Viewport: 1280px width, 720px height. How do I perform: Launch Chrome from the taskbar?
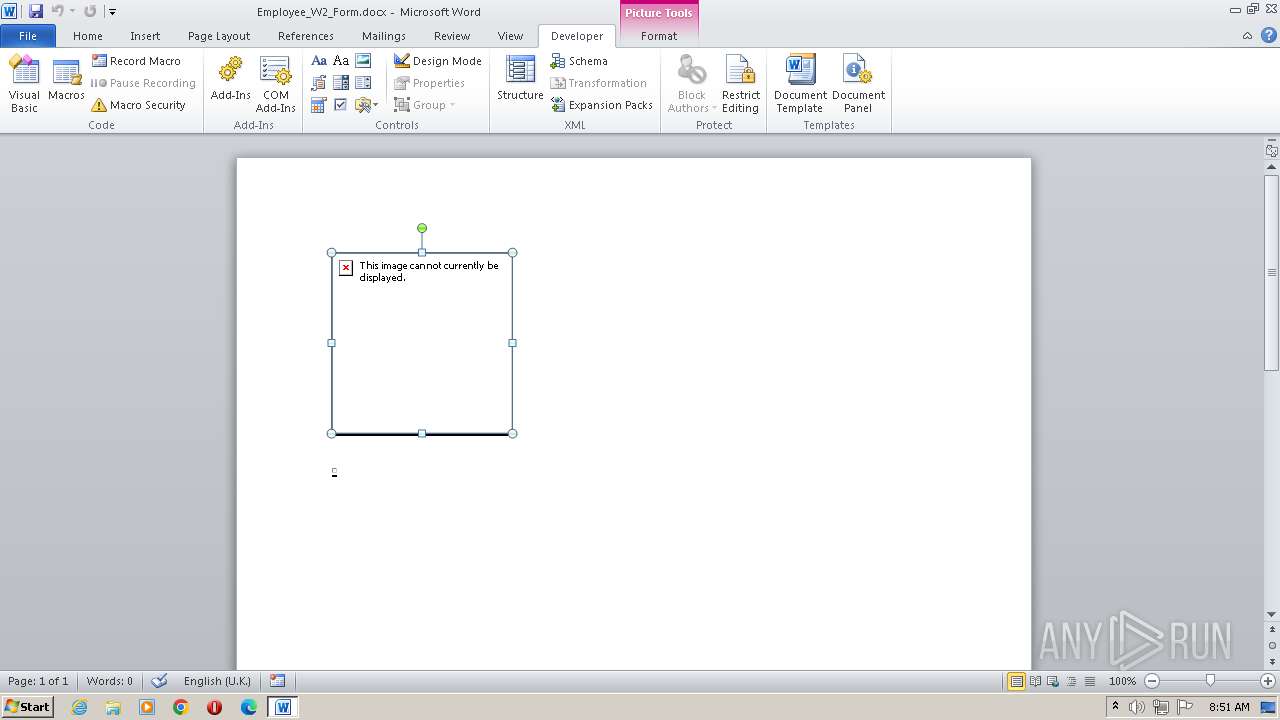click(x=181, y=707)
